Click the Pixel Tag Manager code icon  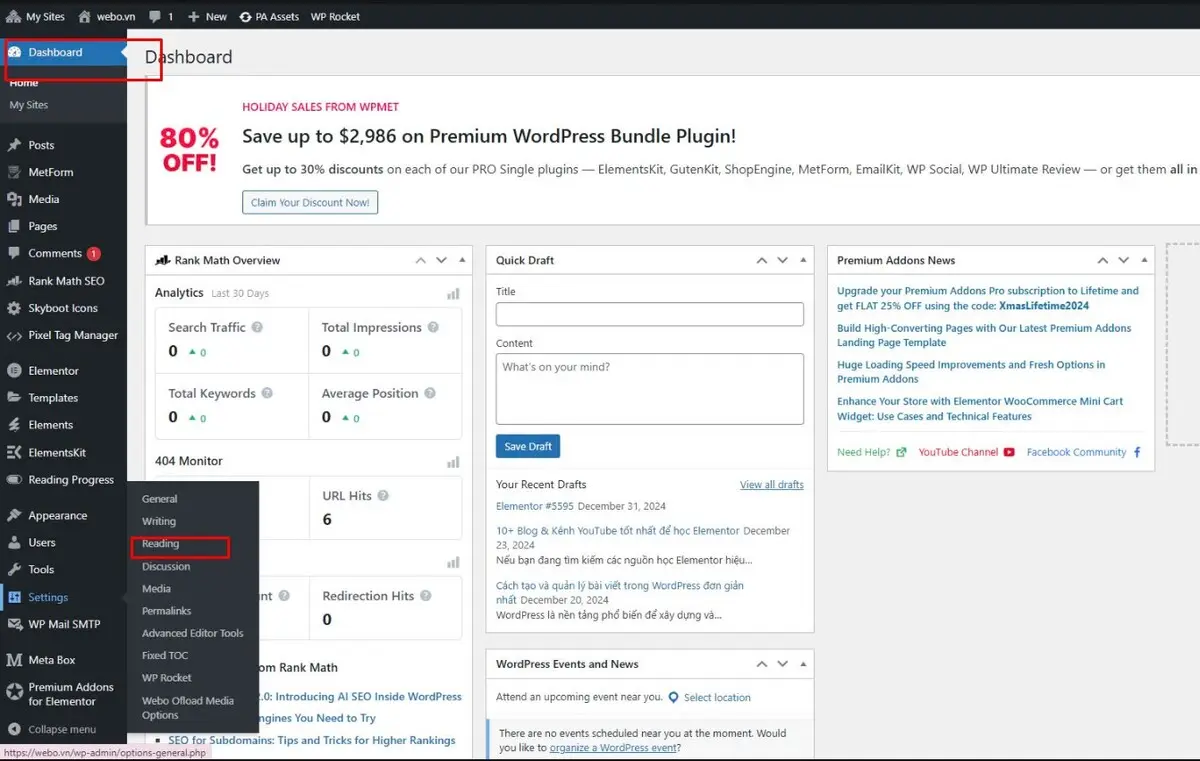pos(14,335)
